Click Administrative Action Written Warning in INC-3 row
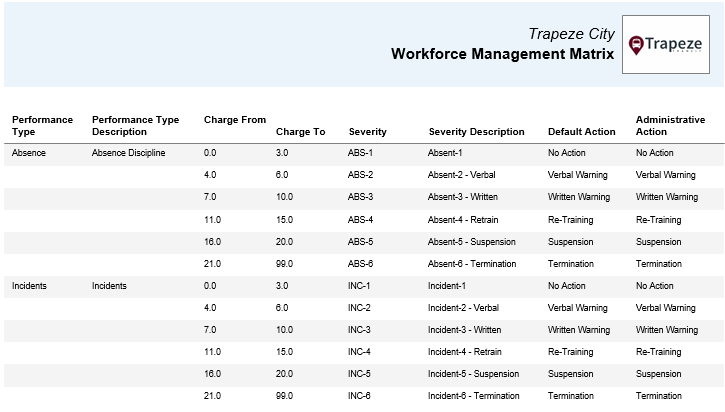The image size is (725, 412). (667, 330)
